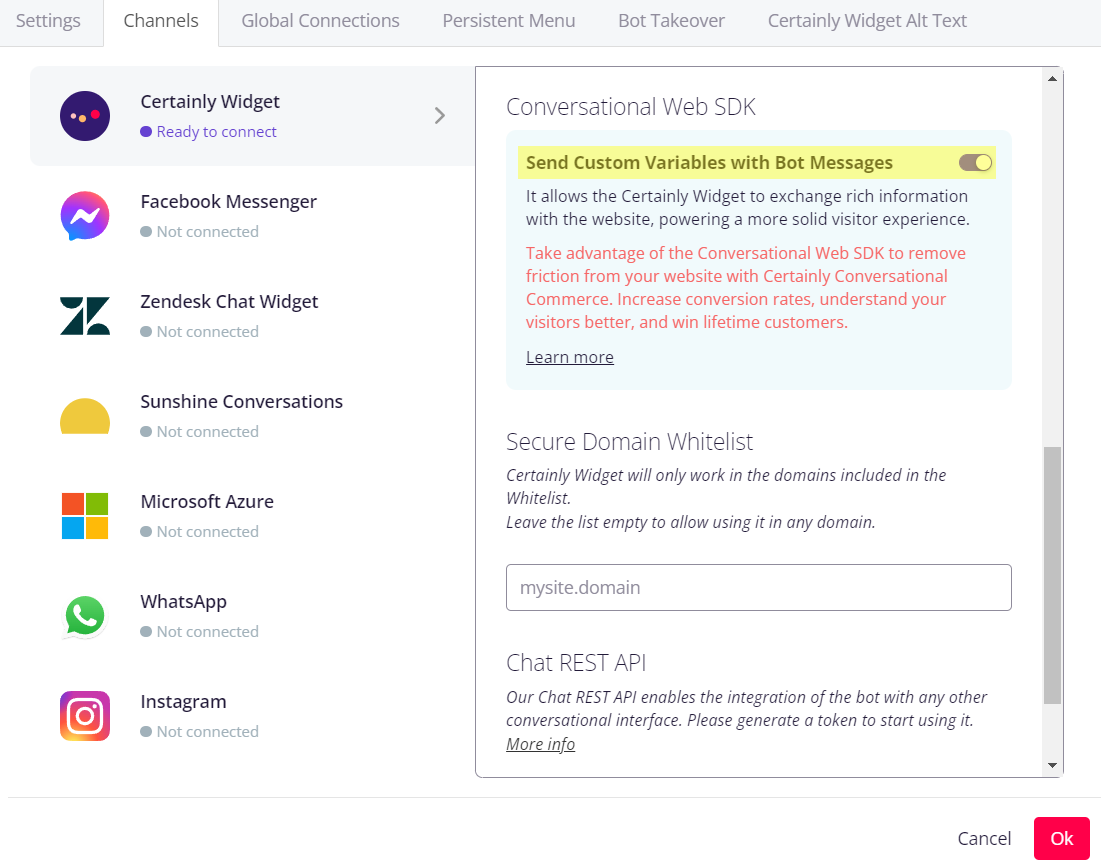The width and height of the screenshot is (1101, 867).
Task: Expand the Certainly Widget settings chevron
Action: coord(439,116)
